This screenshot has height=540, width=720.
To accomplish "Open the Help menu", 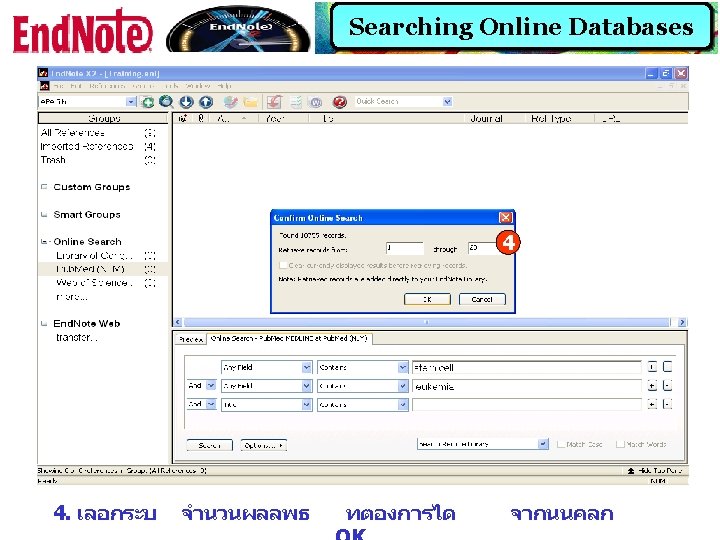I will [225, 86].
